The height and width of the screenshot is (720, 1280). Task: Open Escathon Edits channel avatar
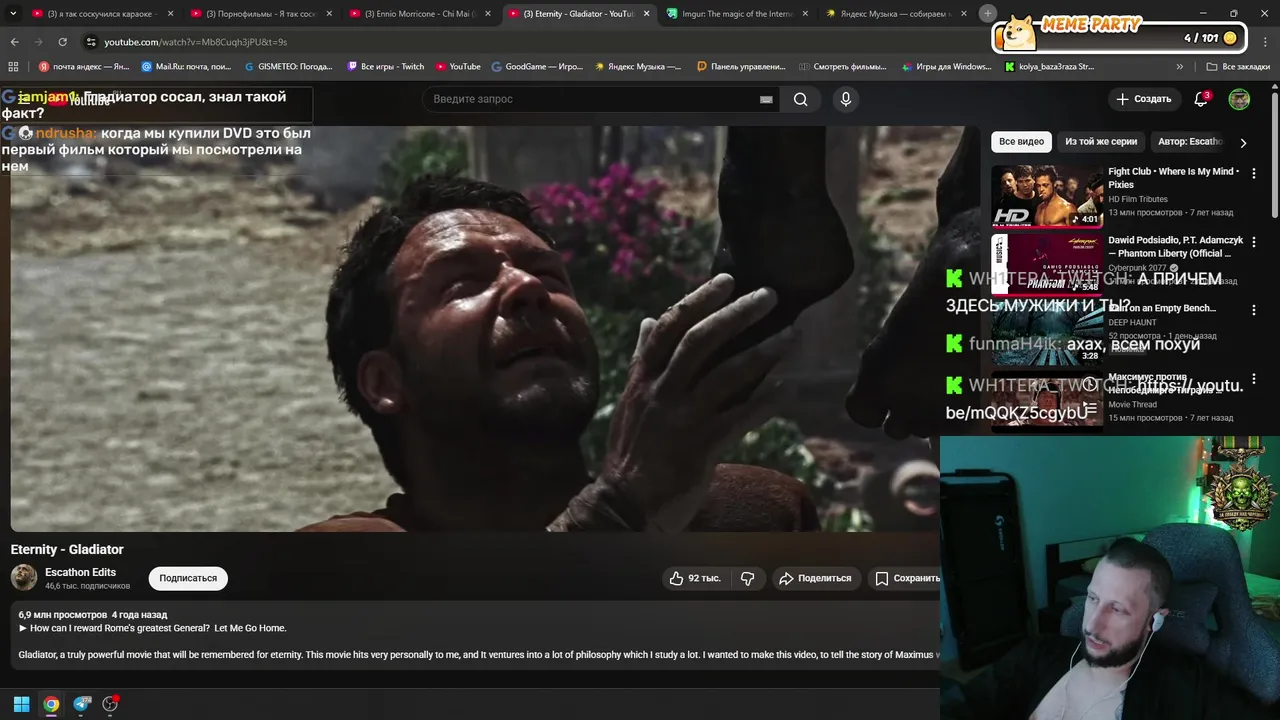click(x=24, y=577)
